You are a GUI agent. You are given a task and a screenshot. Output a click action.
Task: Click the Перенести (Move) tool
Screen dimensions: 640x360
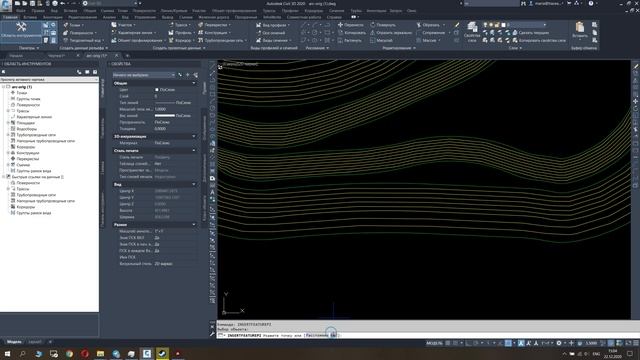351,25
